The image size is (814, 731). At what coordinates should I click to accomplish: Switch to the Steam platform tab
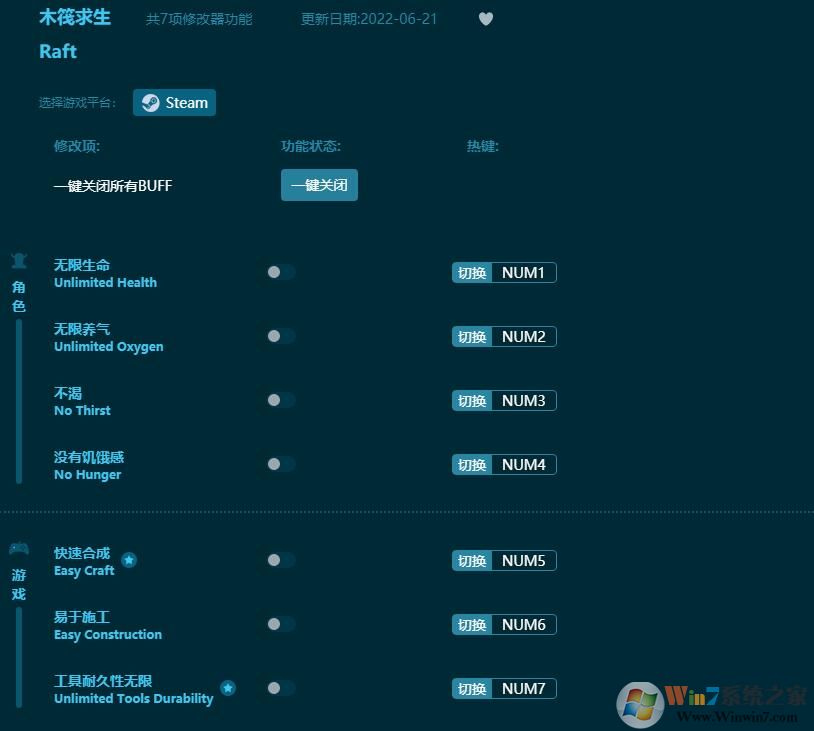(174, 102)
